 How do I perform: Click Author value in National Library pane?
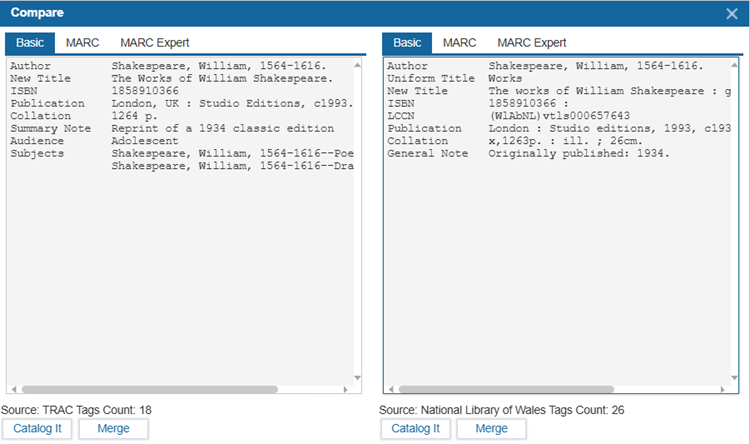pyautogui.click(x=596, y=66)
